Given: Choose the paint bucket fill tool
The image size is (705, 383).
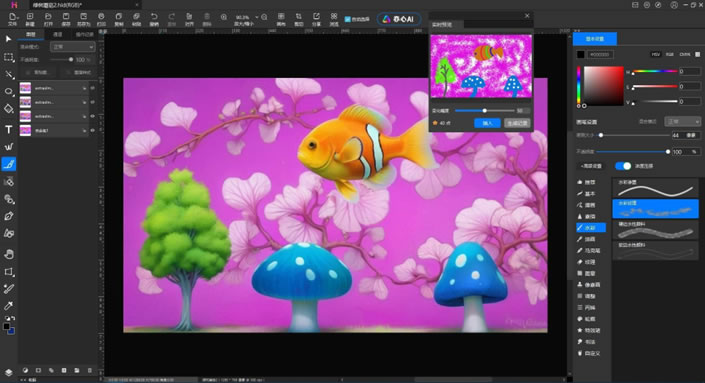Looking at the screenshot, I should point(9,109).
